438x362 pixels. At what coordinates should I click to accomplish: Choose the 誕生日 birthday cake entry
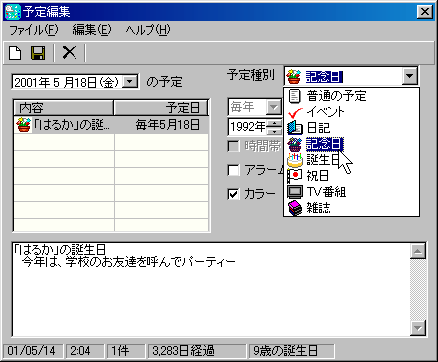coord(351,160)
